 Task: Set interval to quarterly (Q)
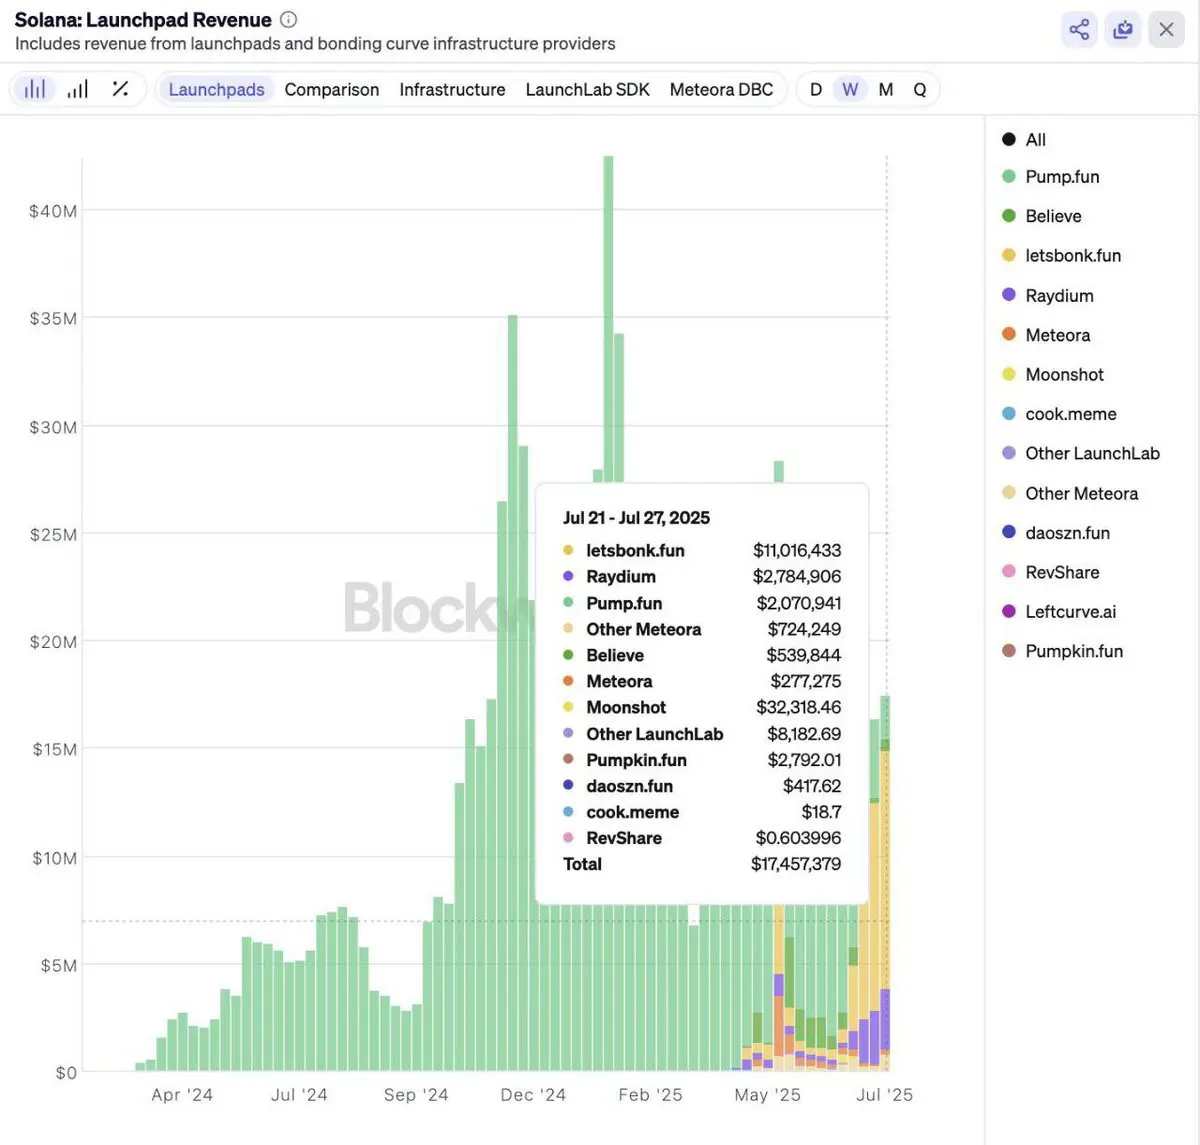[x=920, y=89]
